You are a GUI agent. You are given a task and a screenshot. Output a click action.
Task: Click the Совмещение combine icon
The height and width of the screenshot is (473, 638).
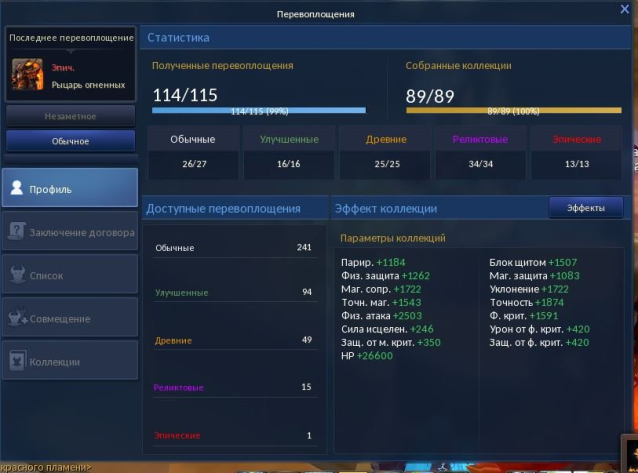(17, 318)
